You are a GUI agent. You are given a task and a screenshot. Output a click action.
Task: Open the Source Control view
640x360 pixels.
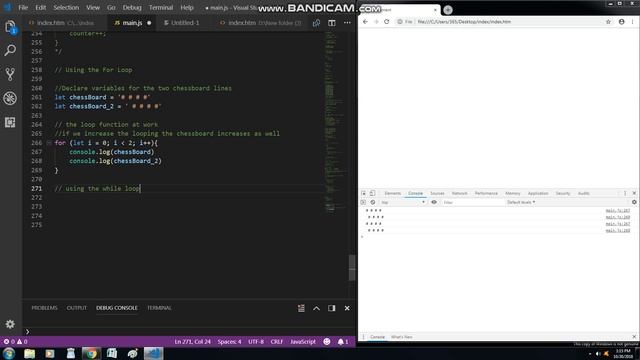coord(10,74)
